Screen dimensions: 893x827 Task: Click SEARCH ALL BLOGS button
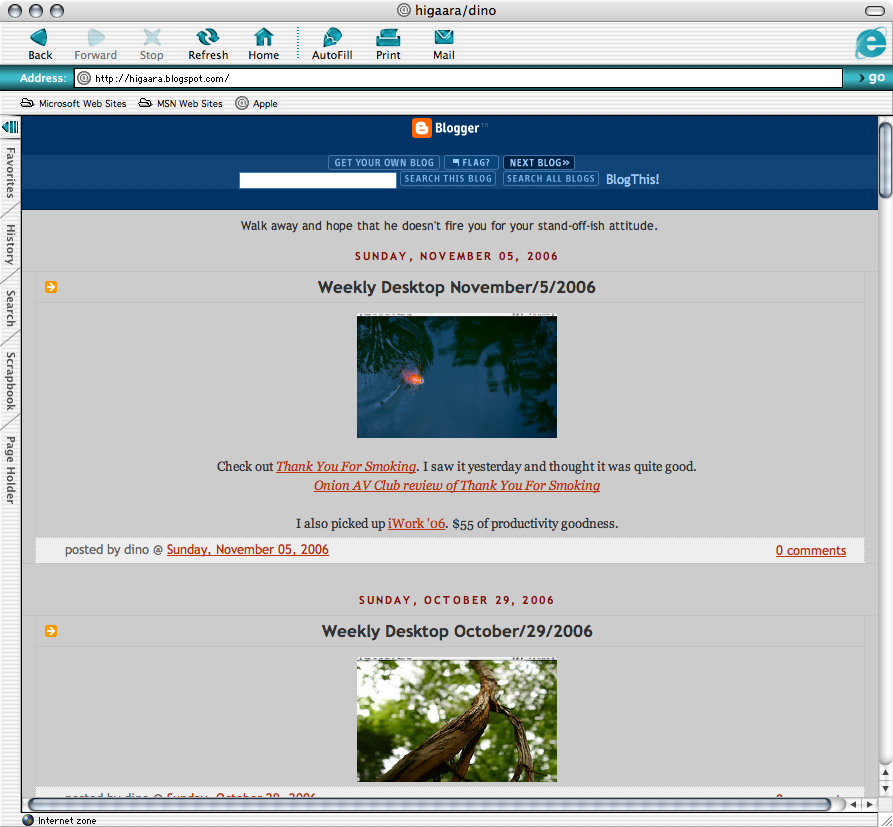point(551,179)
